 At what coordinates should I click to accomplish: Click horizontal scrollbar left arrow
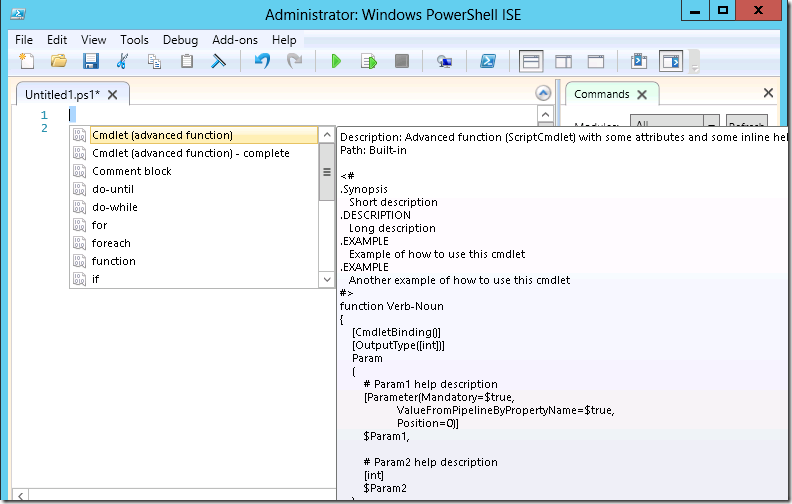click(x=20, y=495)
